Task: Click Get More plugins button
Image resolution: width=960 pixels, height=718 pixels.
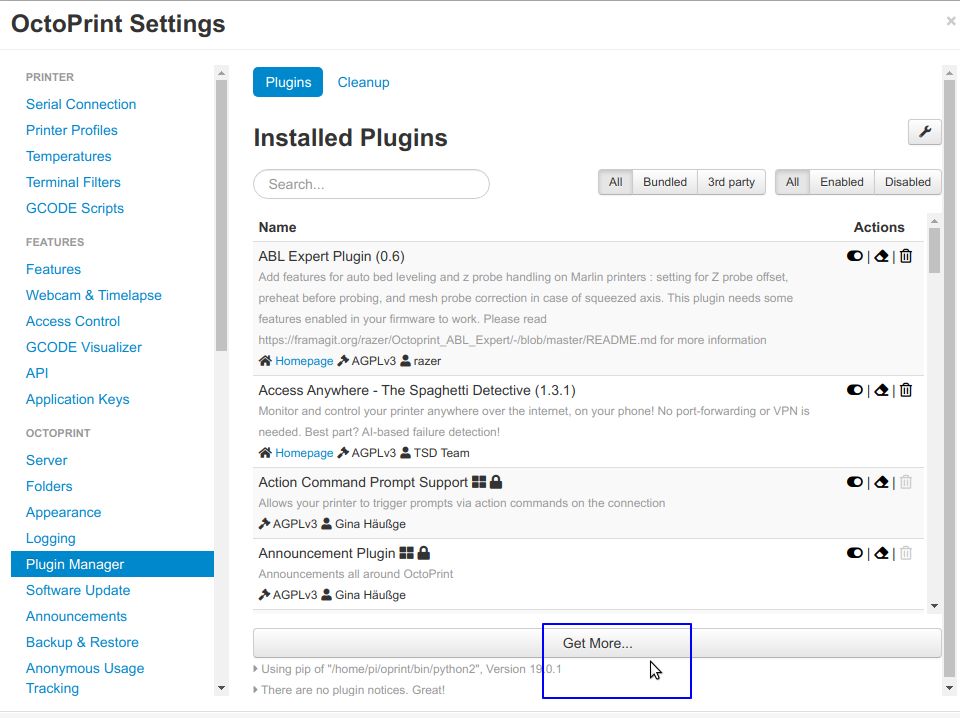Action: point(597,643)
